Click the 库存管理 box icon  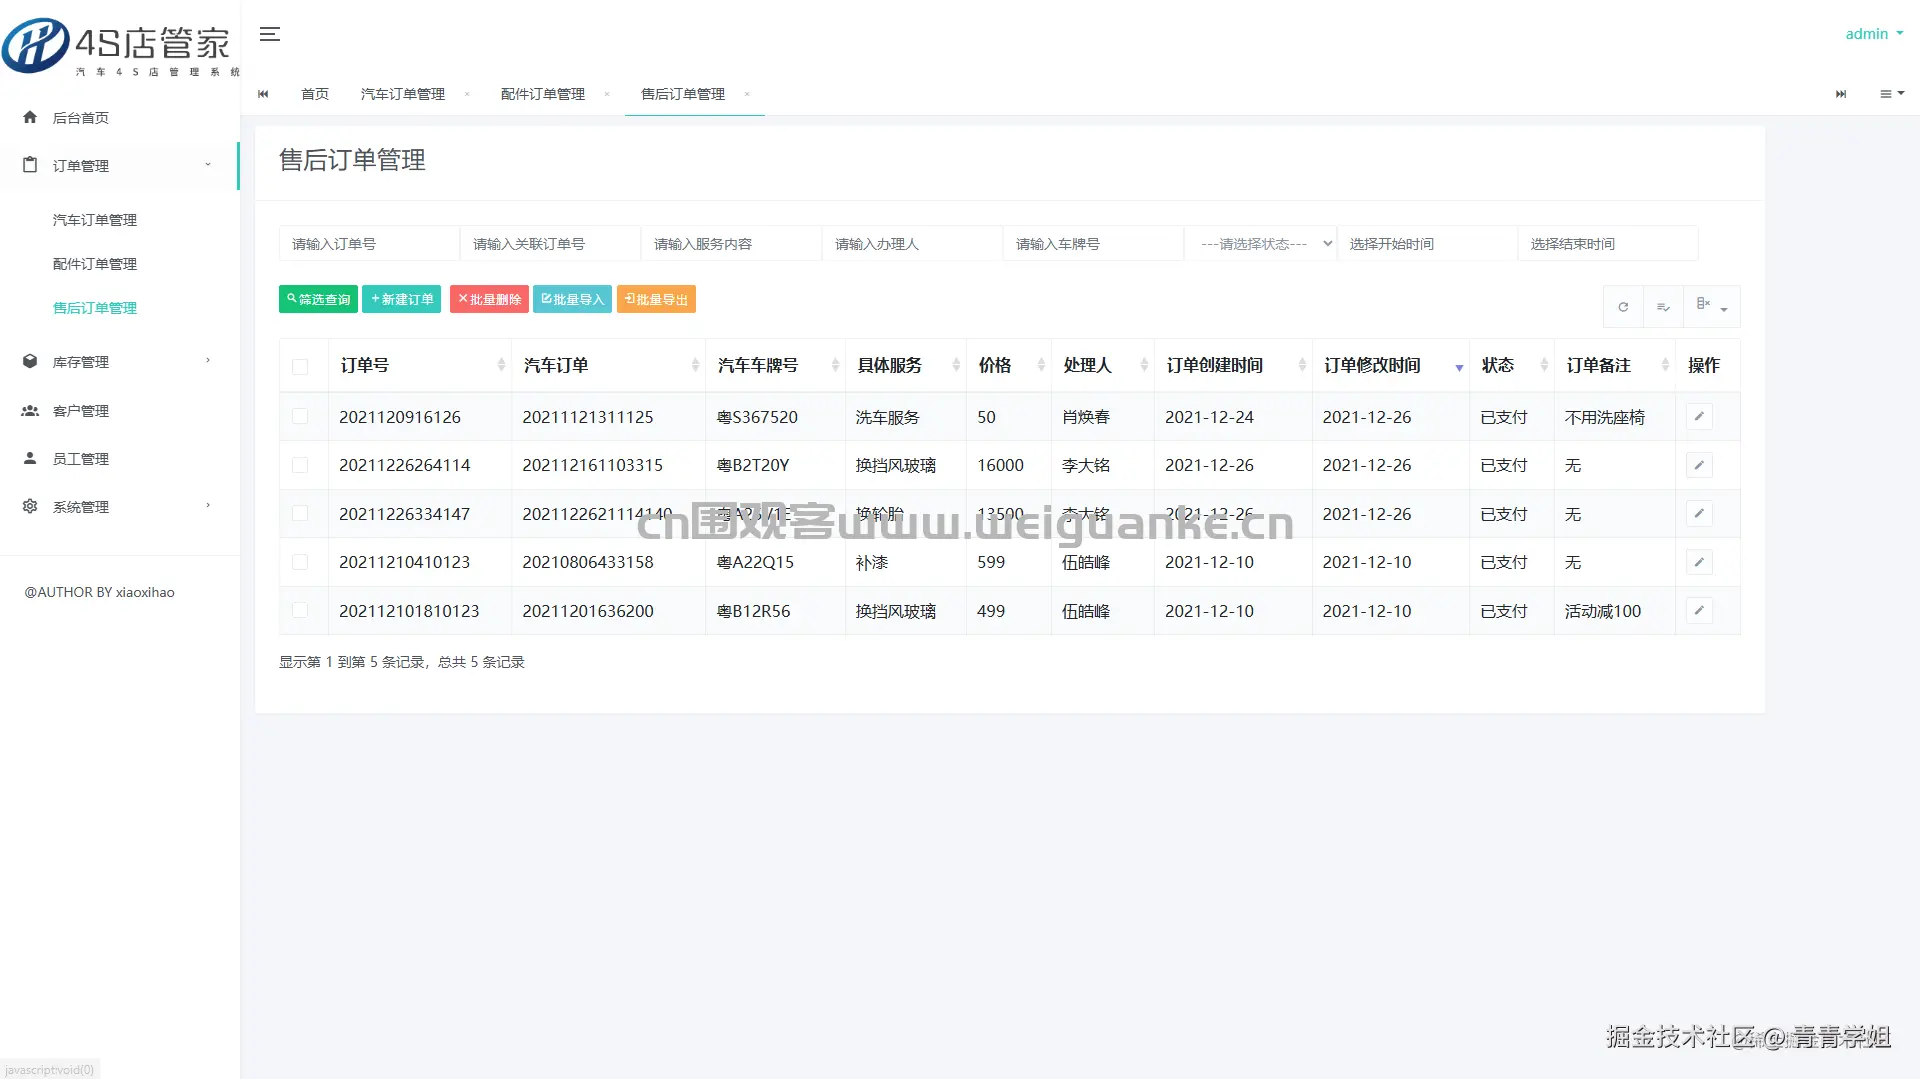[x=30, y=361]
